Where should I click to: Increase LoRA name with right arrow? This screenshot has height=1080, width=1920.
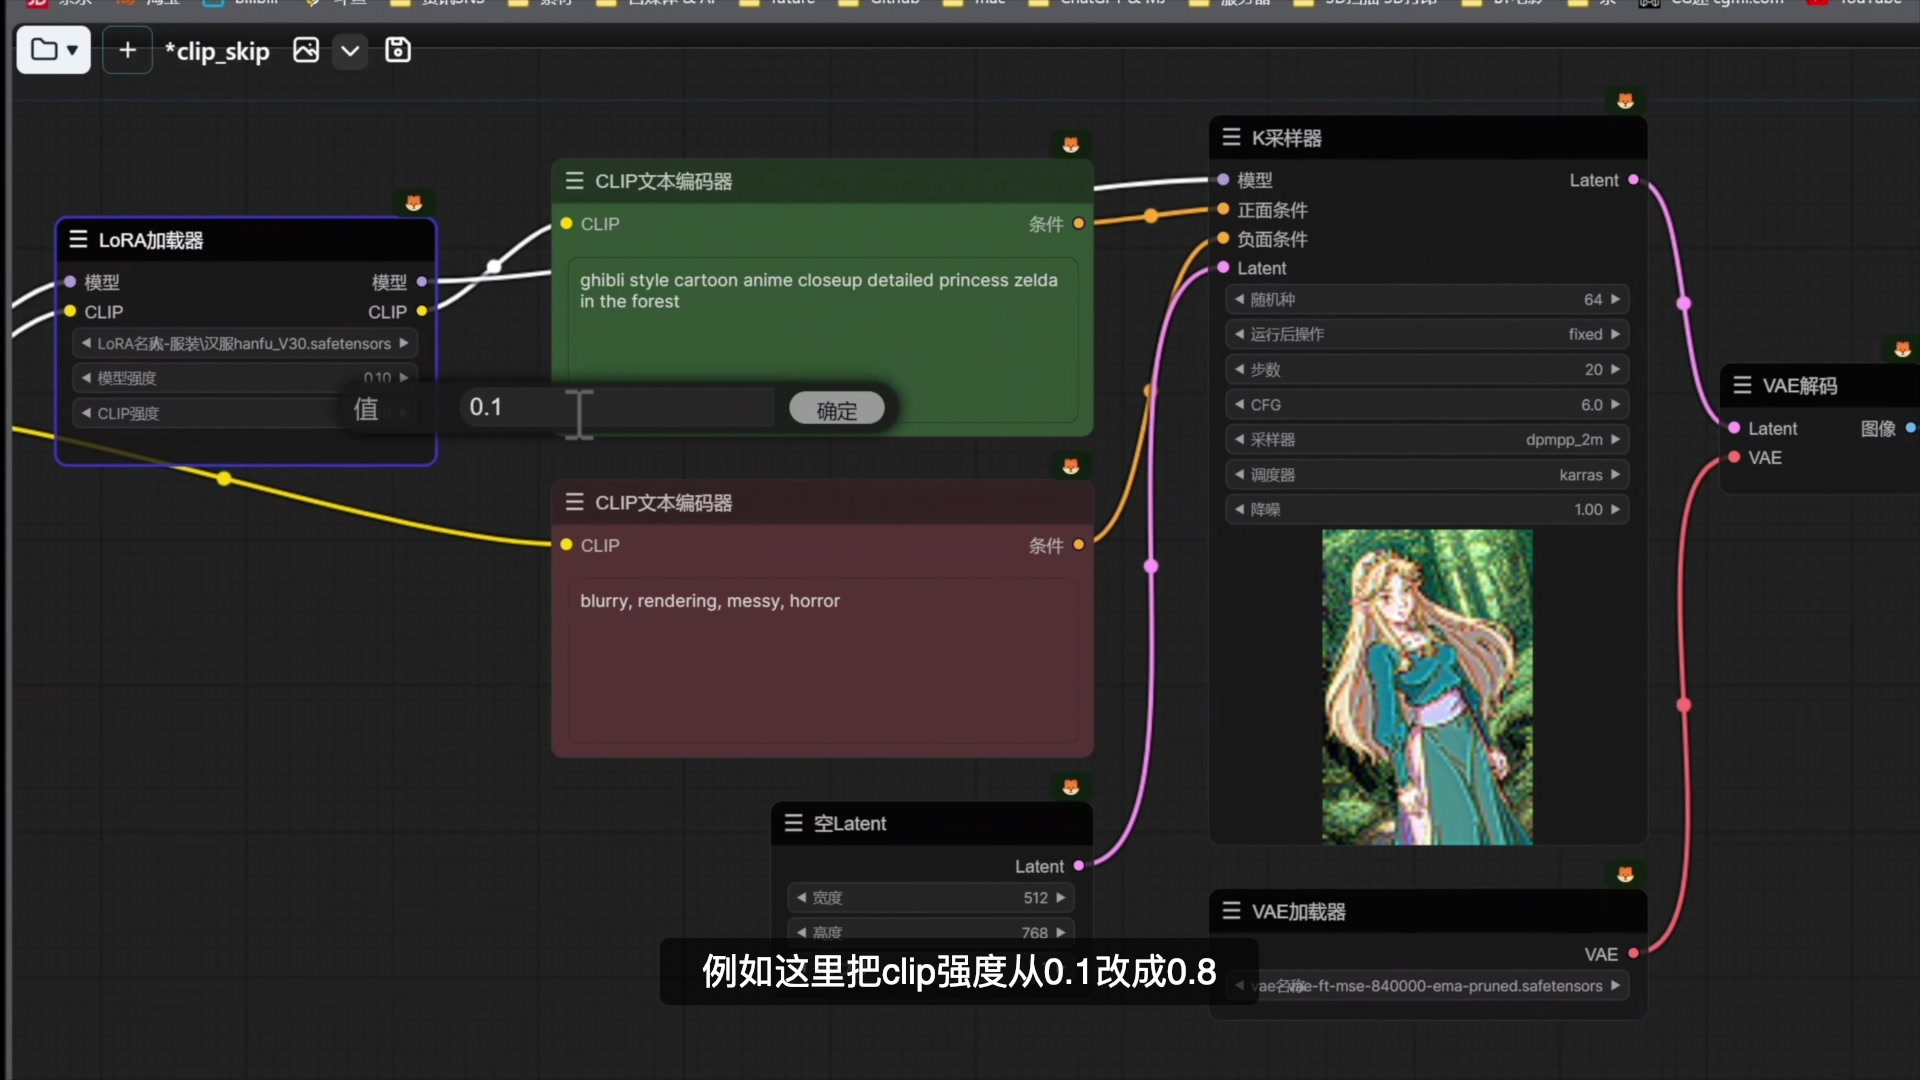point(404,343)
